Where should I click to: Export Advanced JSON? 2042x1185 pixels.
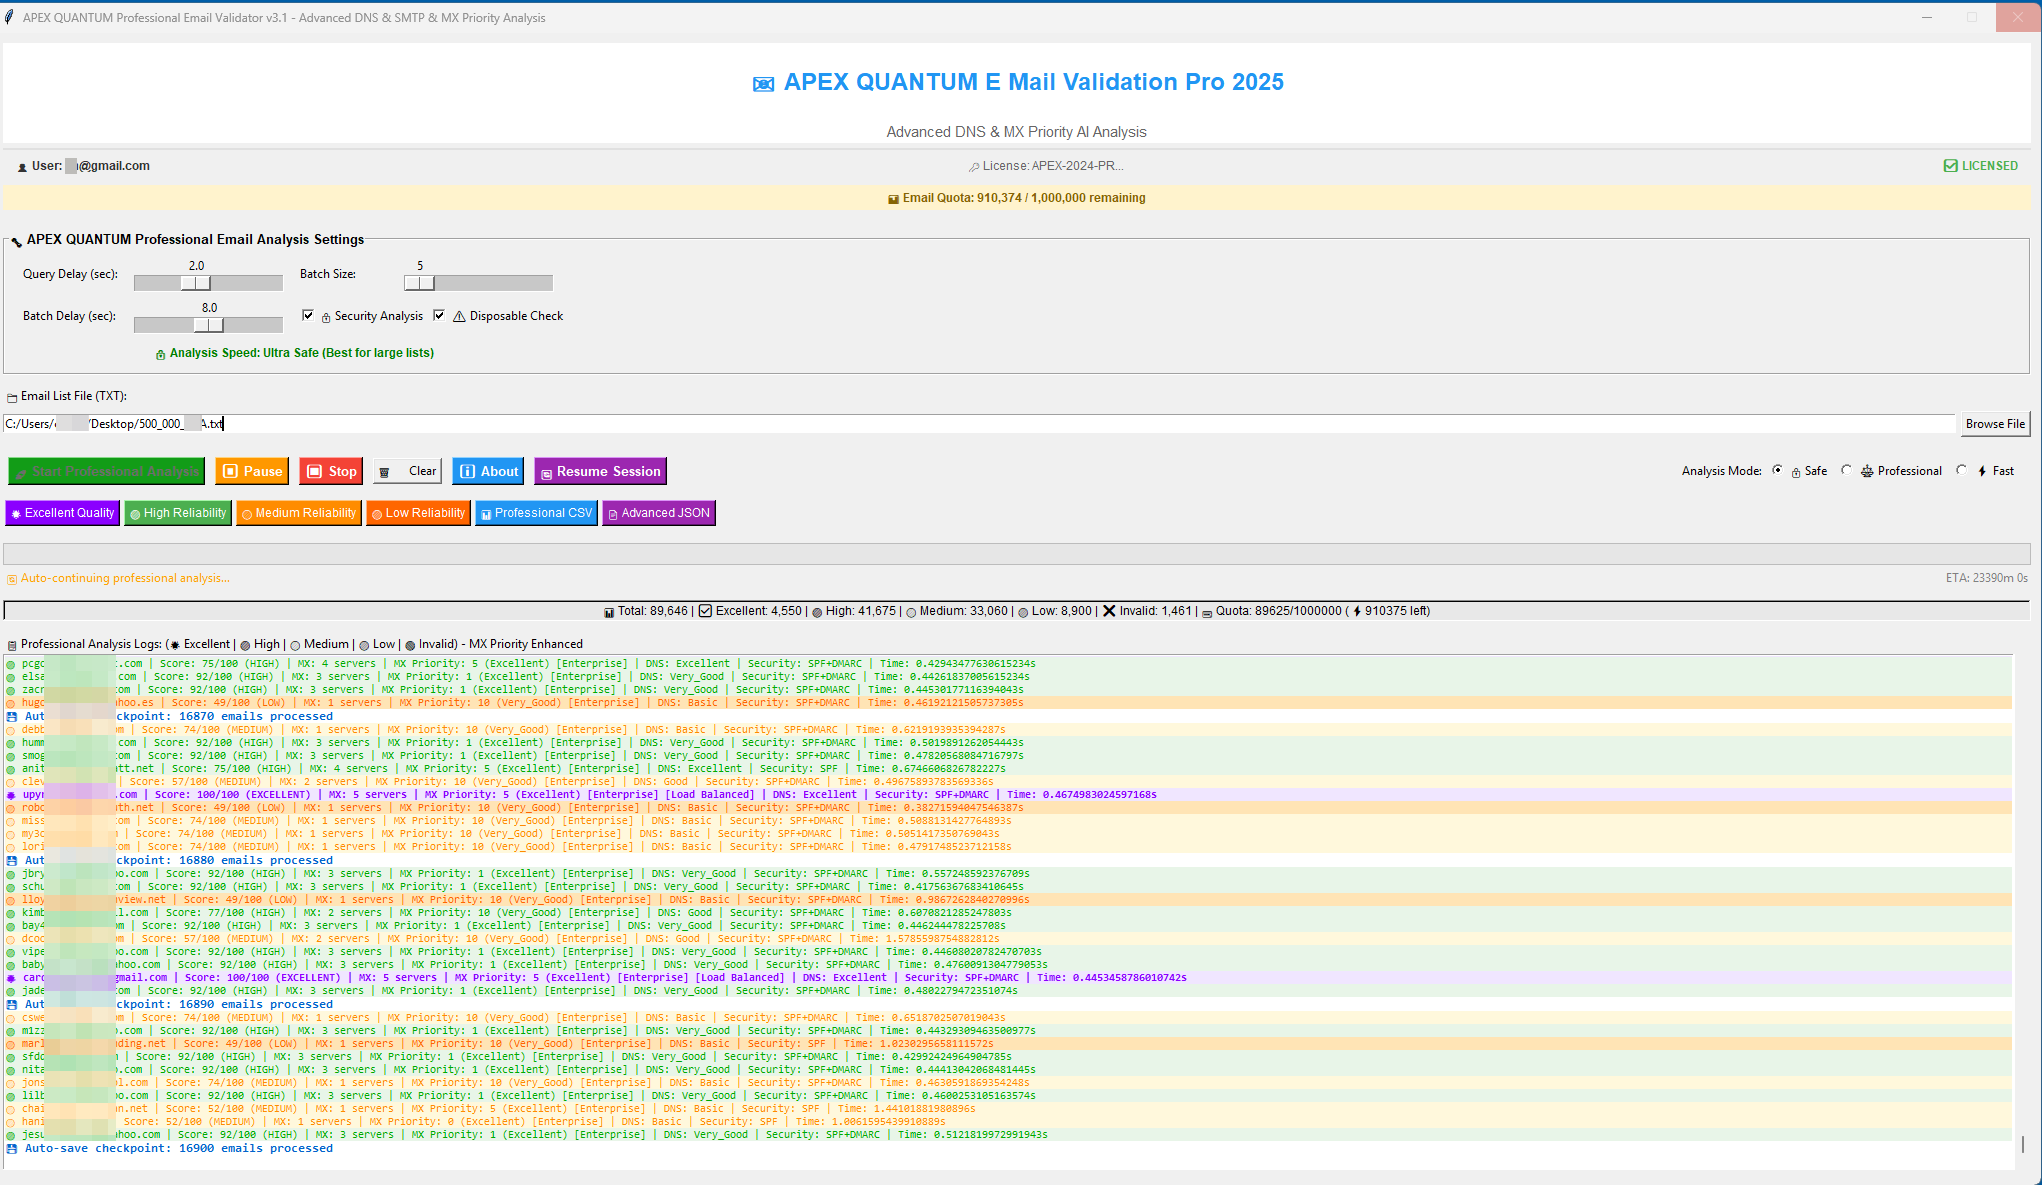coord(658,513)
